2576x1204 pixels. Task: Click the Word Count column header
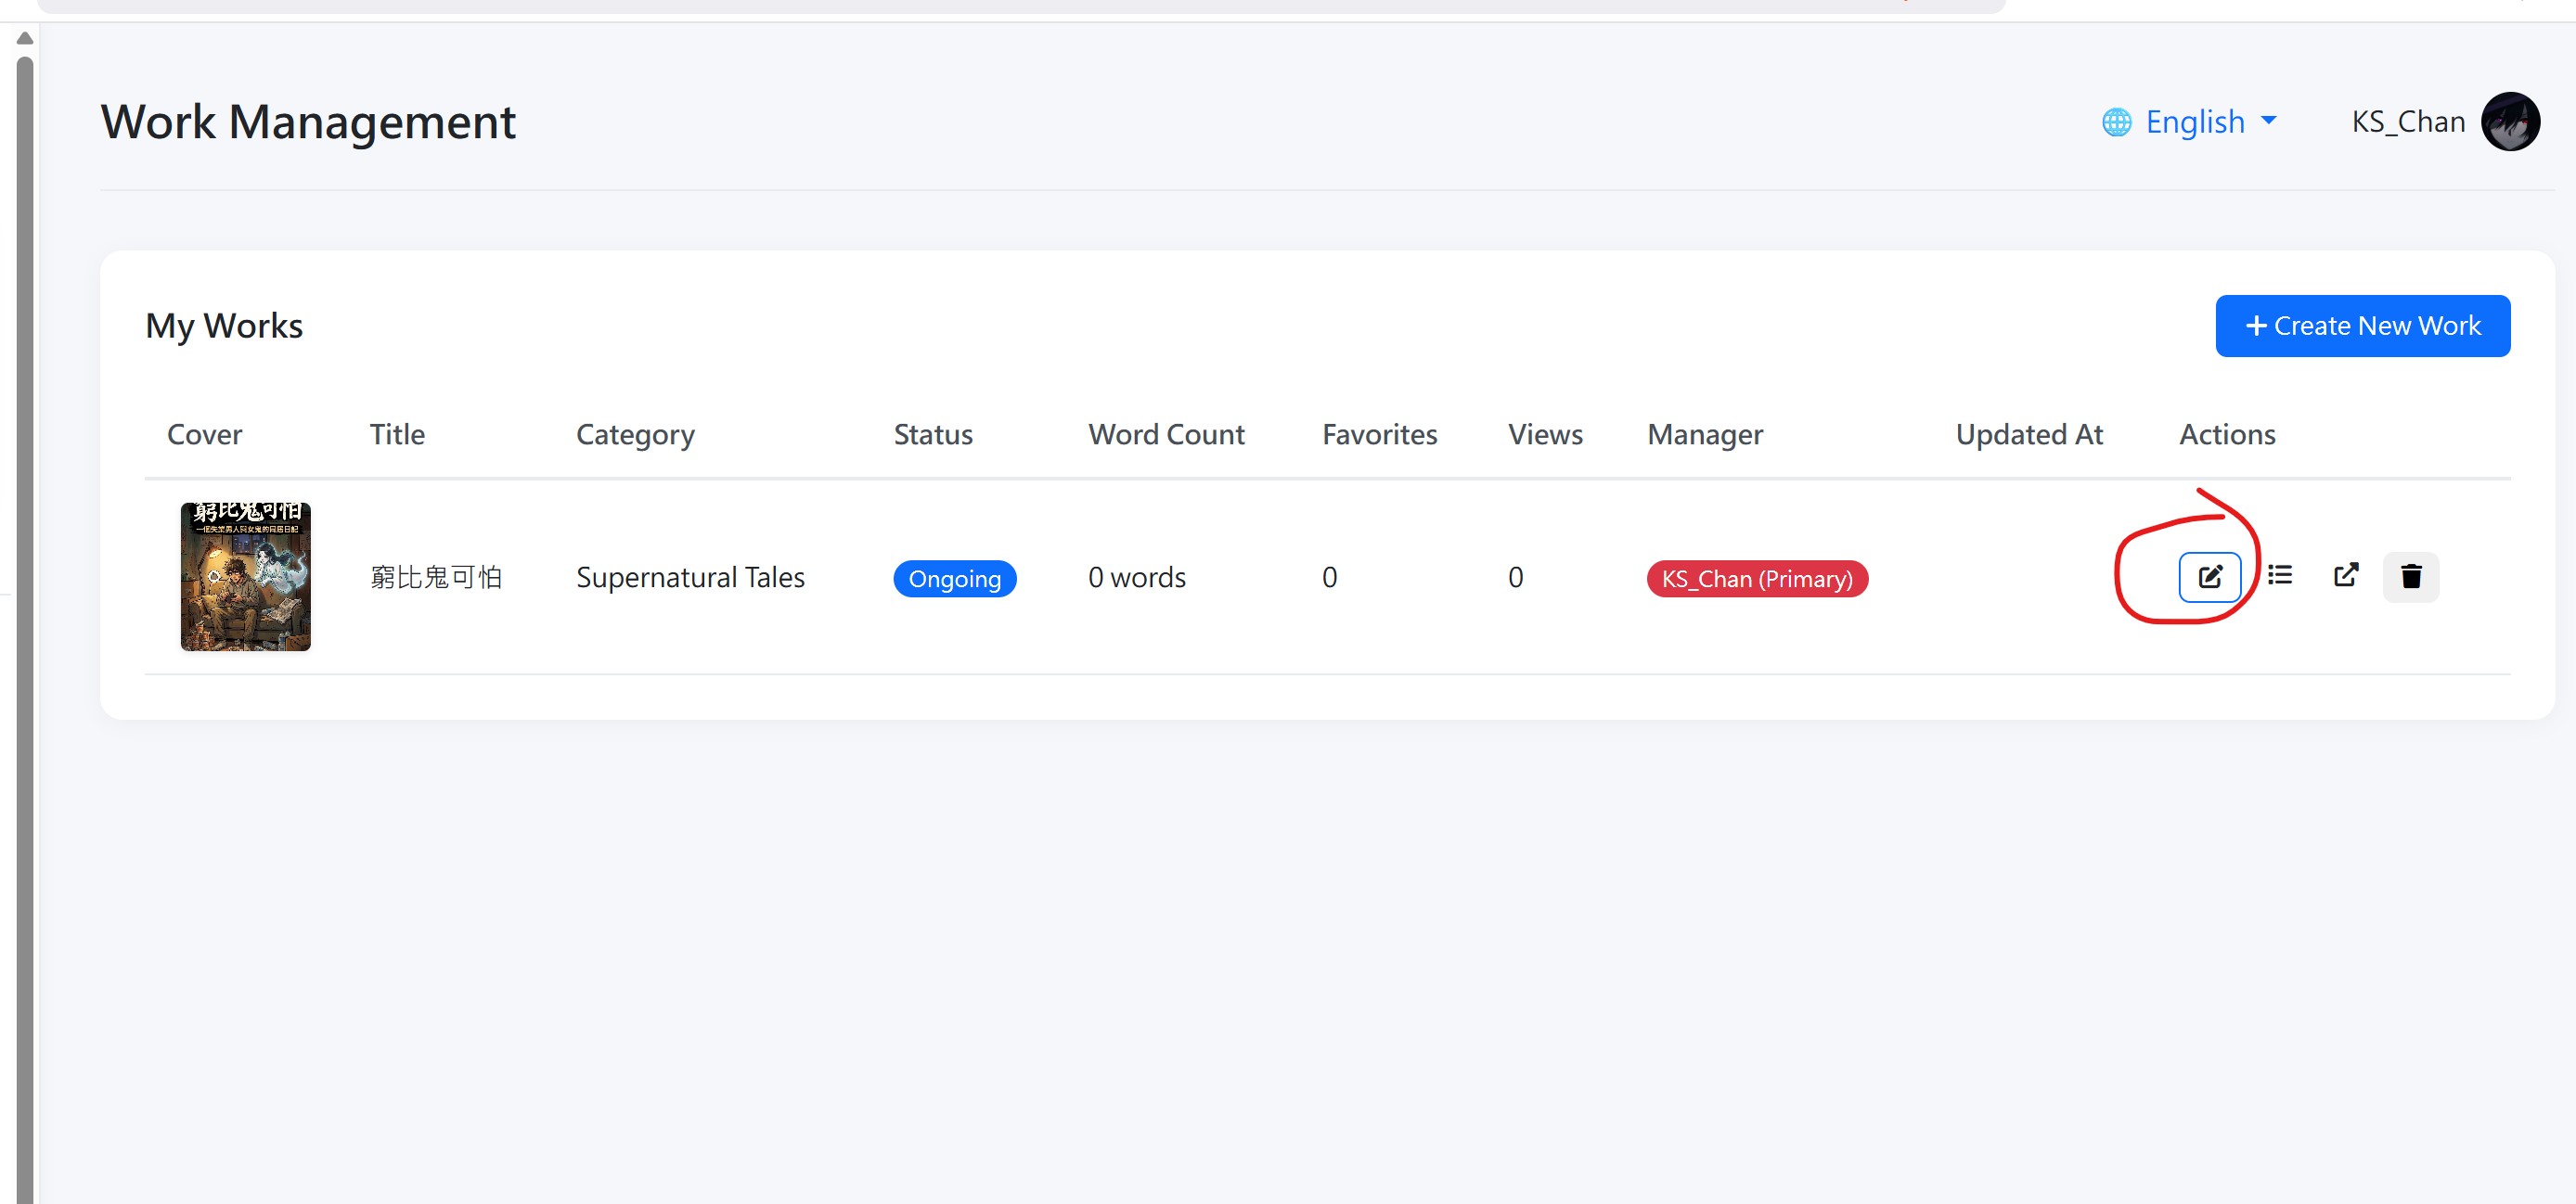[x=1166, y=434]
